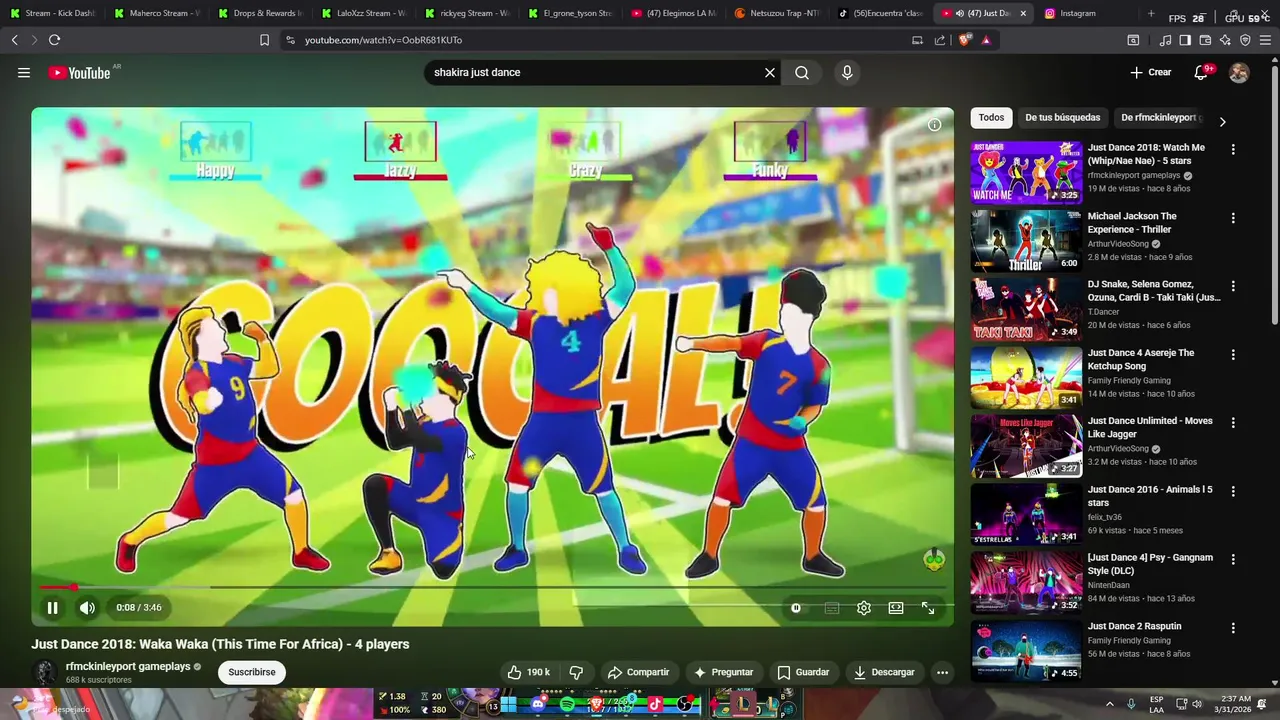Viewport: 1280px width, 720px height.
Task: Toggle the browser sidebar panel icon
Action: click(x=1185, y=40)
